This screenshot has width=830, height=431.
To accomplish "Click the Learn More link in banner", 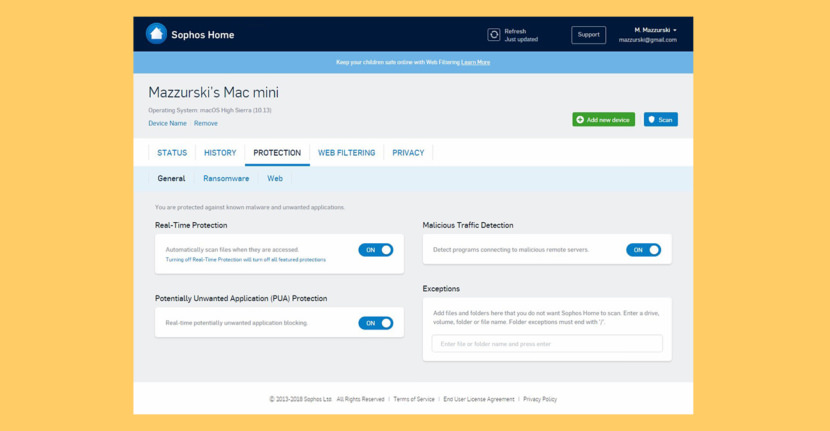I will (475, 62).
